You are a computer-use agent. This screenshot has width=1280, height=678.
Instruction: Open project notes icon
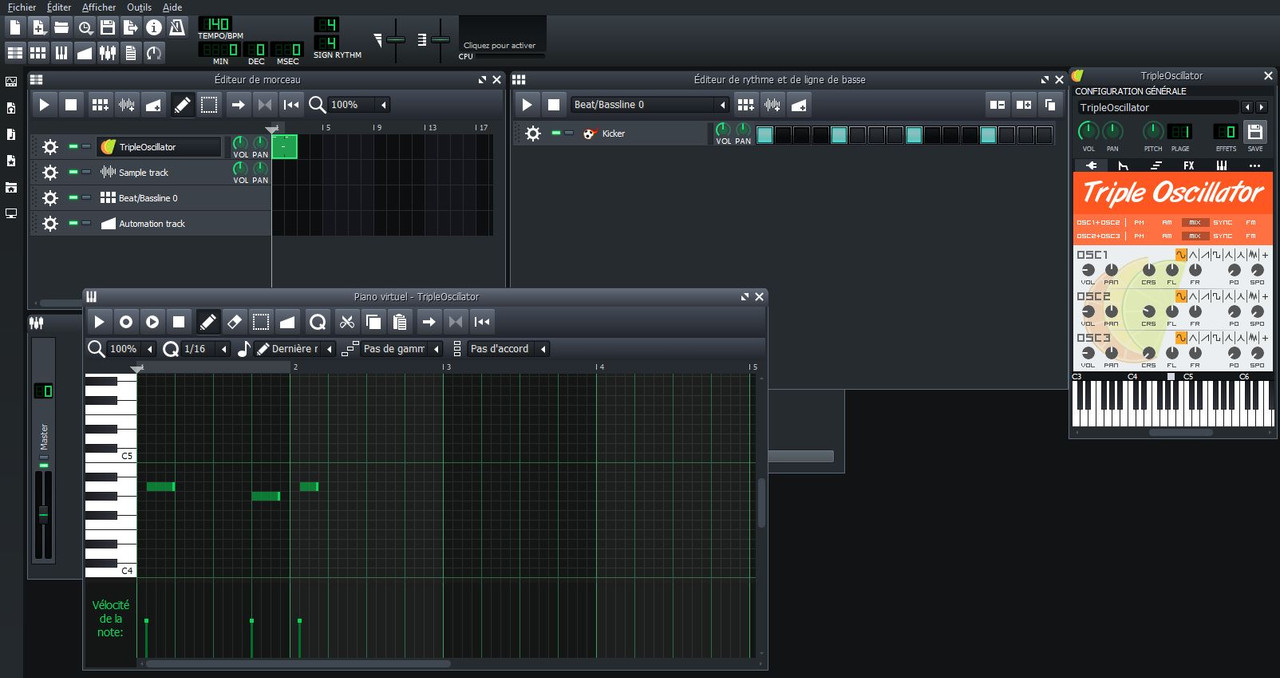tap(130, 52)
